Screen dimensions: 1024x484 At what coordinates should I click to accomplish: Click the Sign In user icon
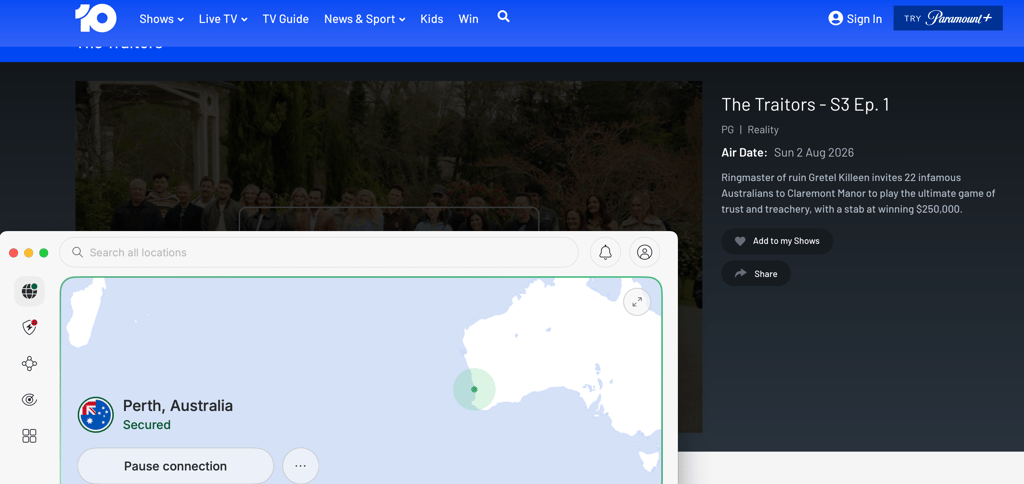(835, 18)
